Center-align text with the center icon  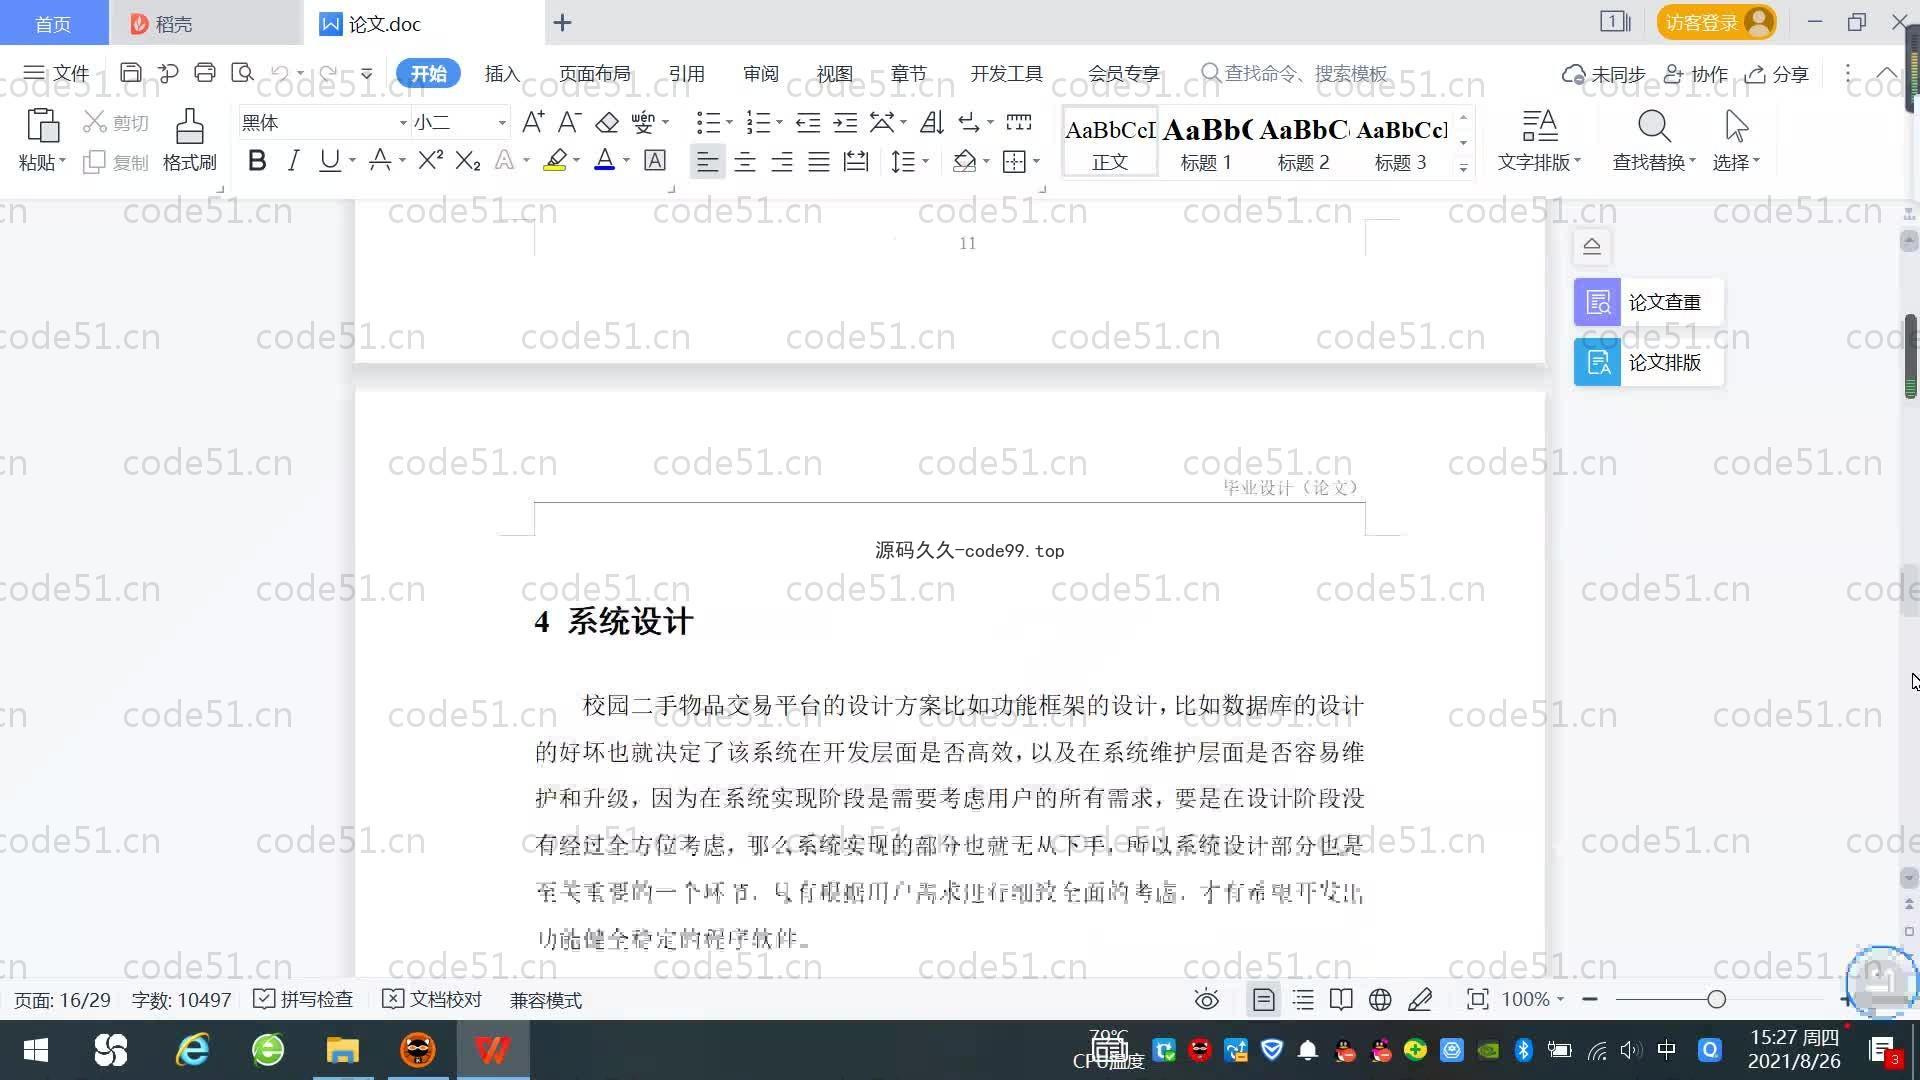click(744, 162)
